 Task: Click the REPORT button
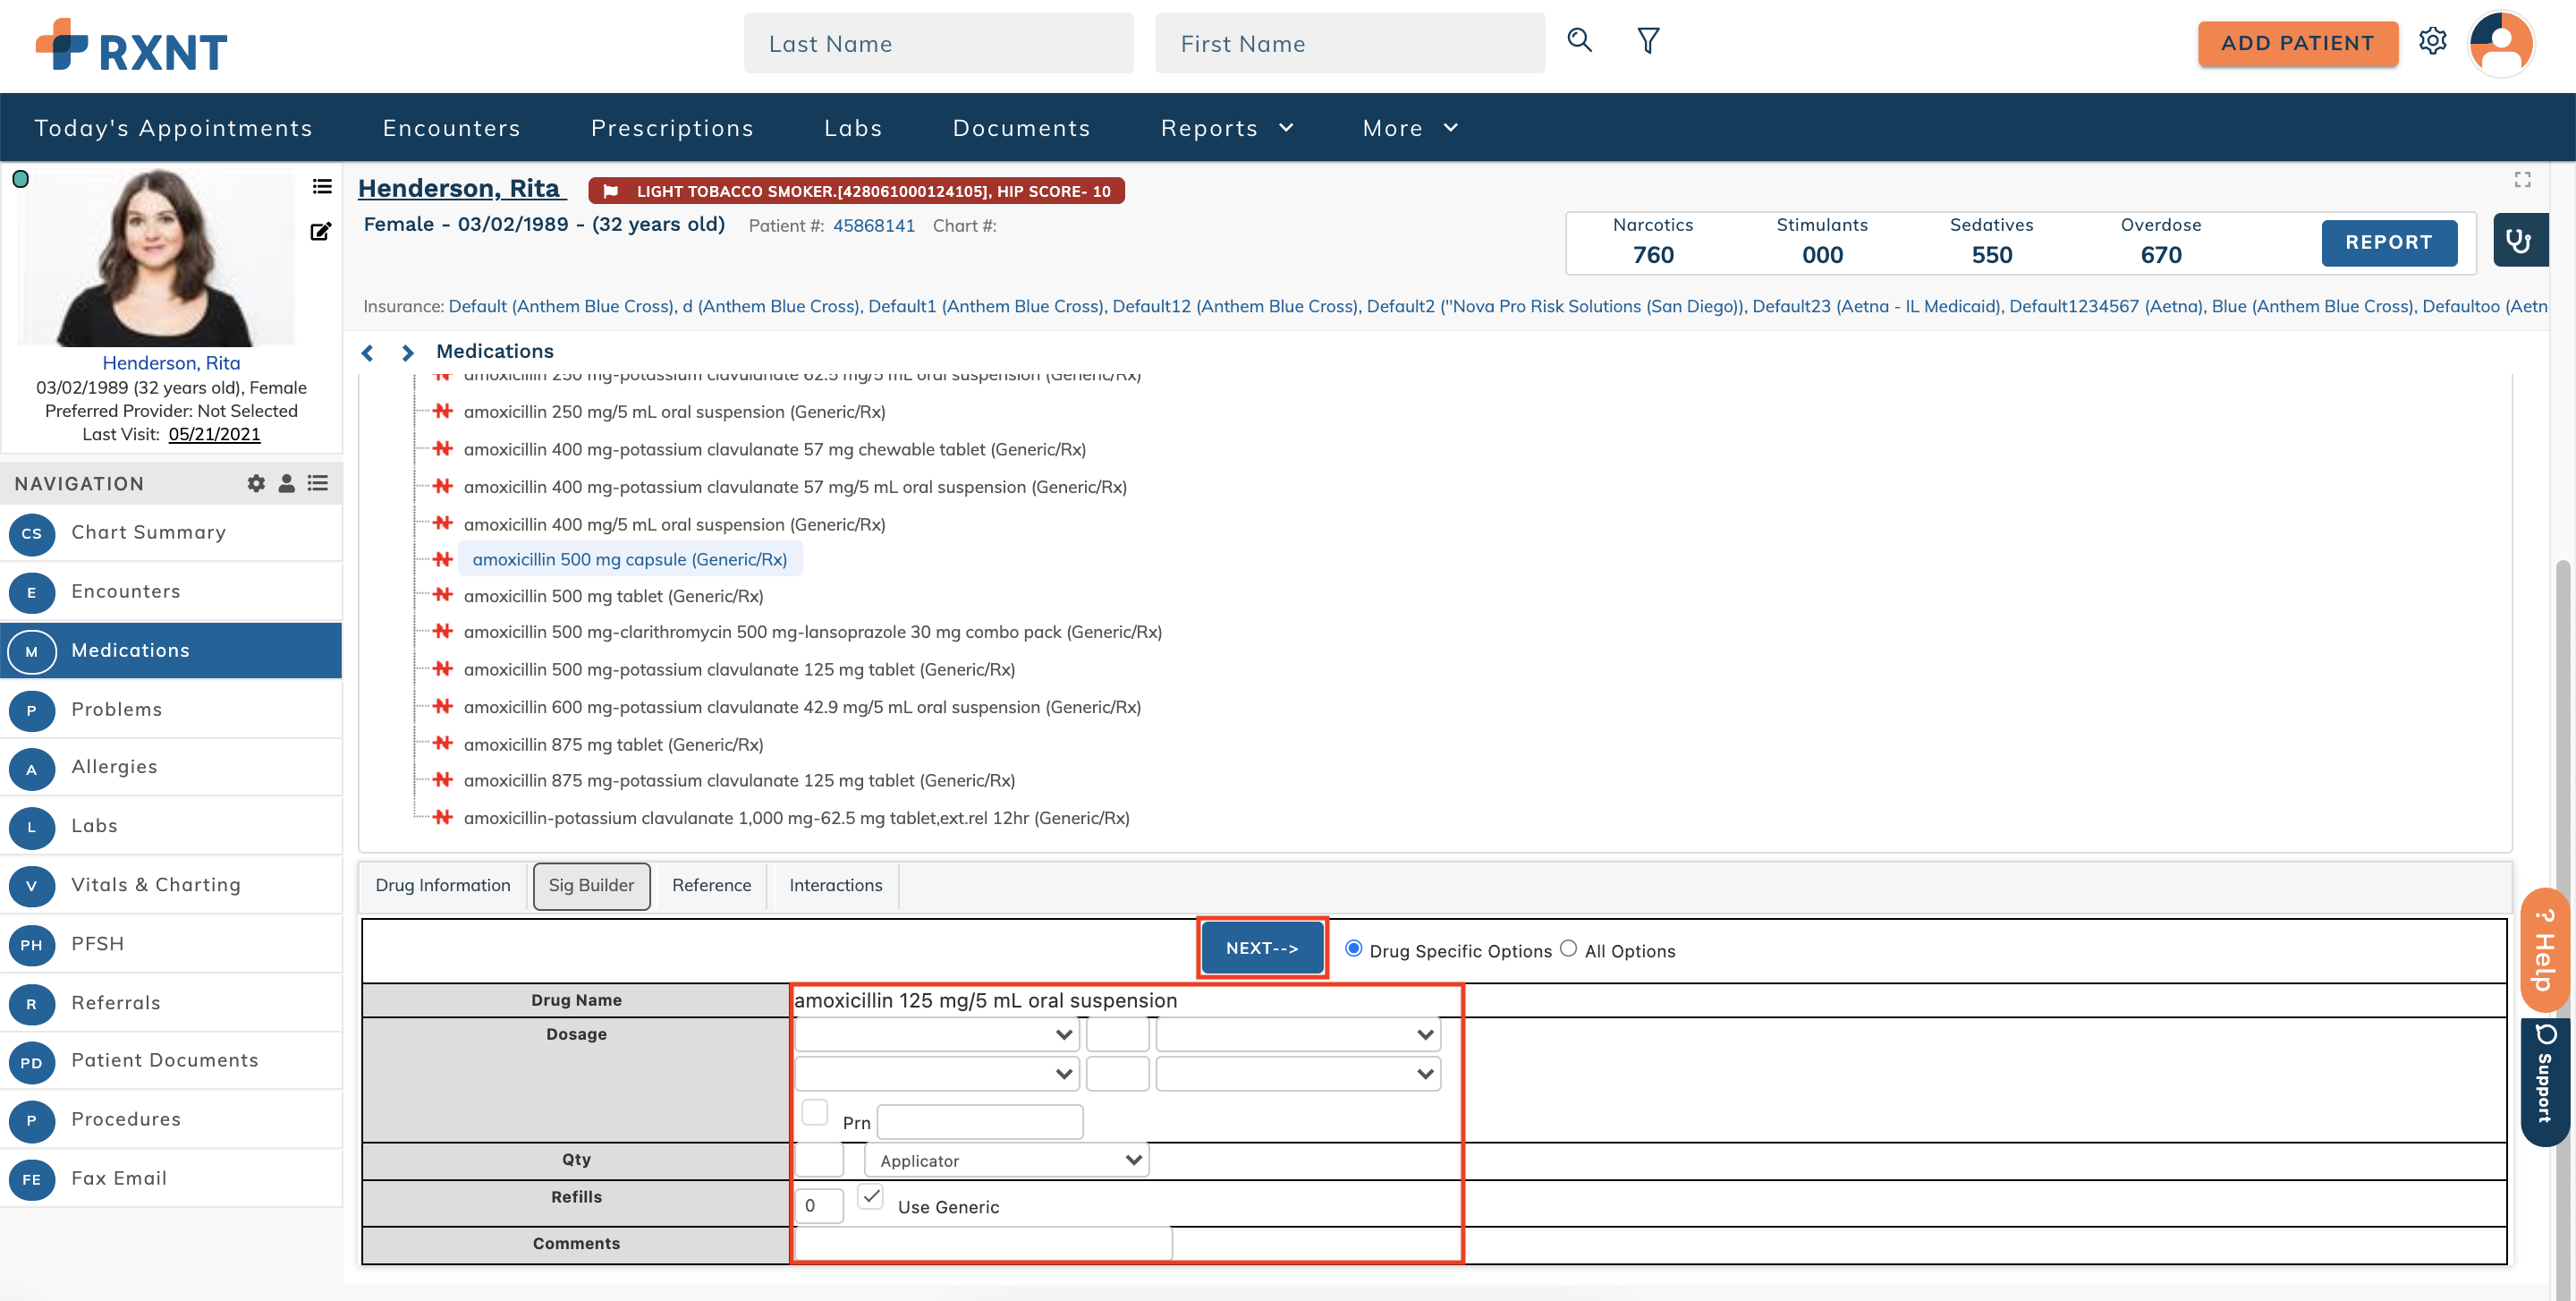2388,242
